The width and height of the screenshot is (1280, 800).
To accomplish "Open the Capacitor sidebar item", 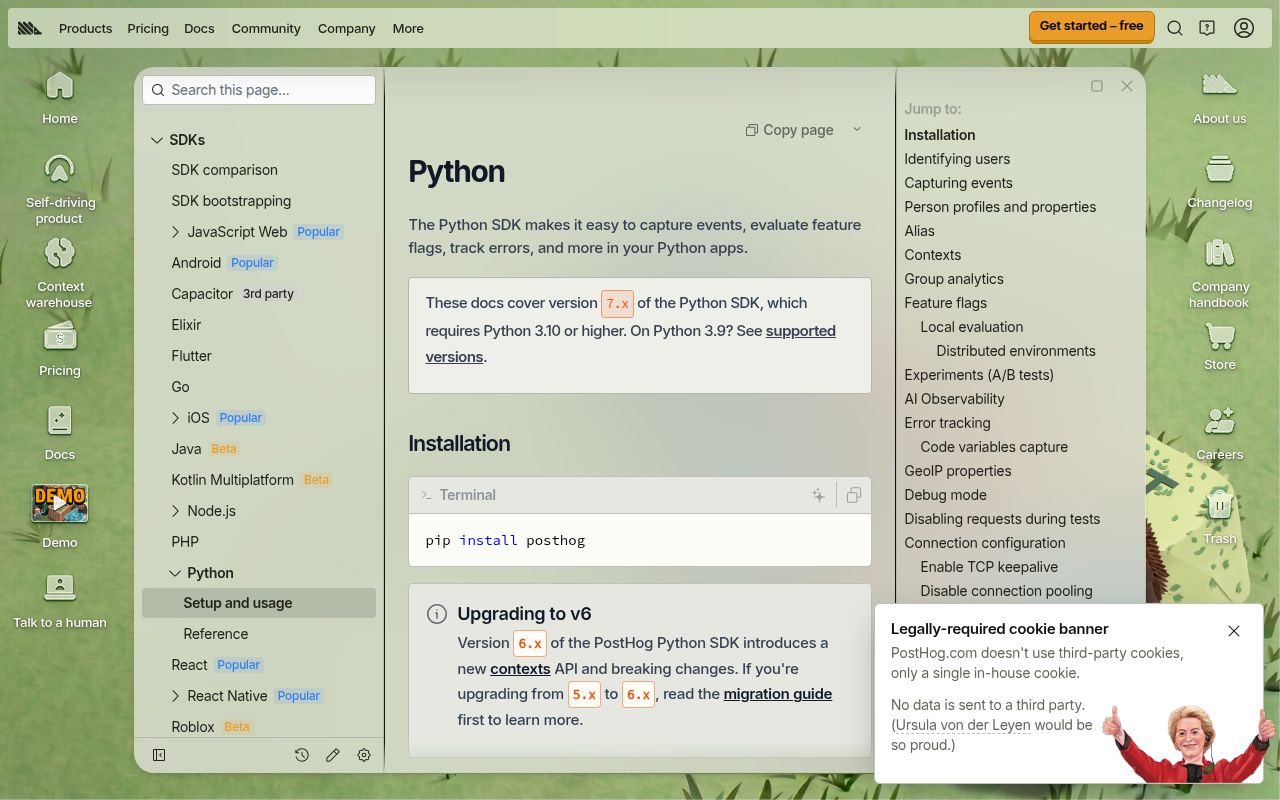I will coord(202,294).
